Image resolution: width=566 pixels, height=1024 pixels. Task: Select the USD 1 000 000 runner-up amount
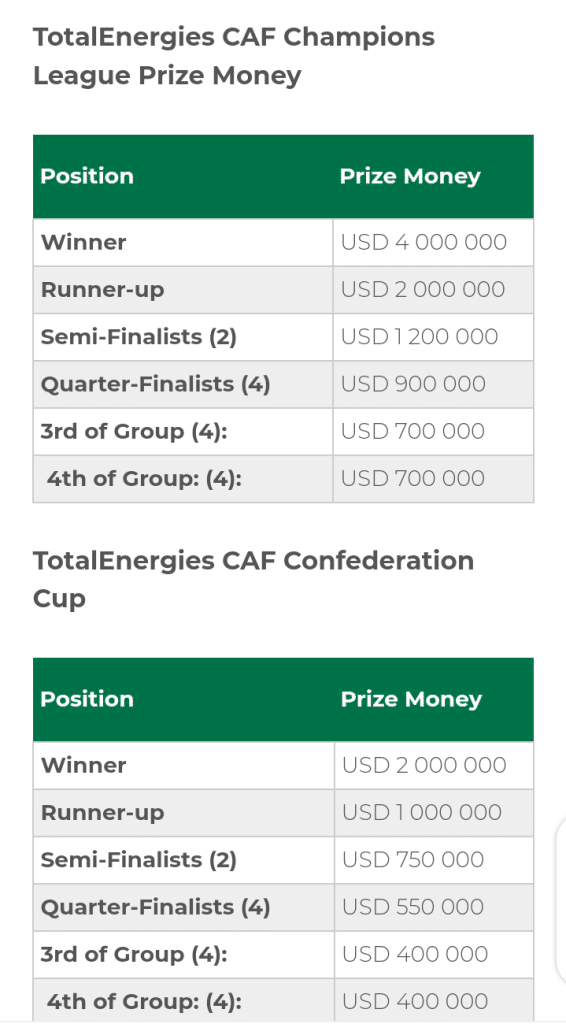coord(422,812)
